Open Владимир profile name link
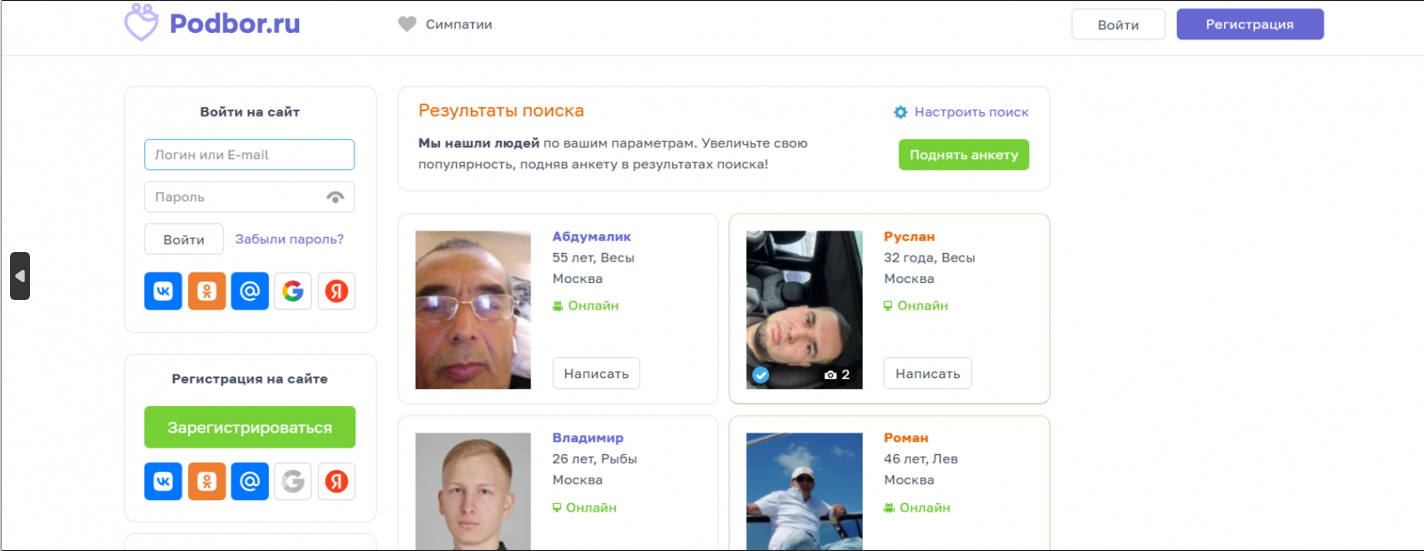 [588, 438]
